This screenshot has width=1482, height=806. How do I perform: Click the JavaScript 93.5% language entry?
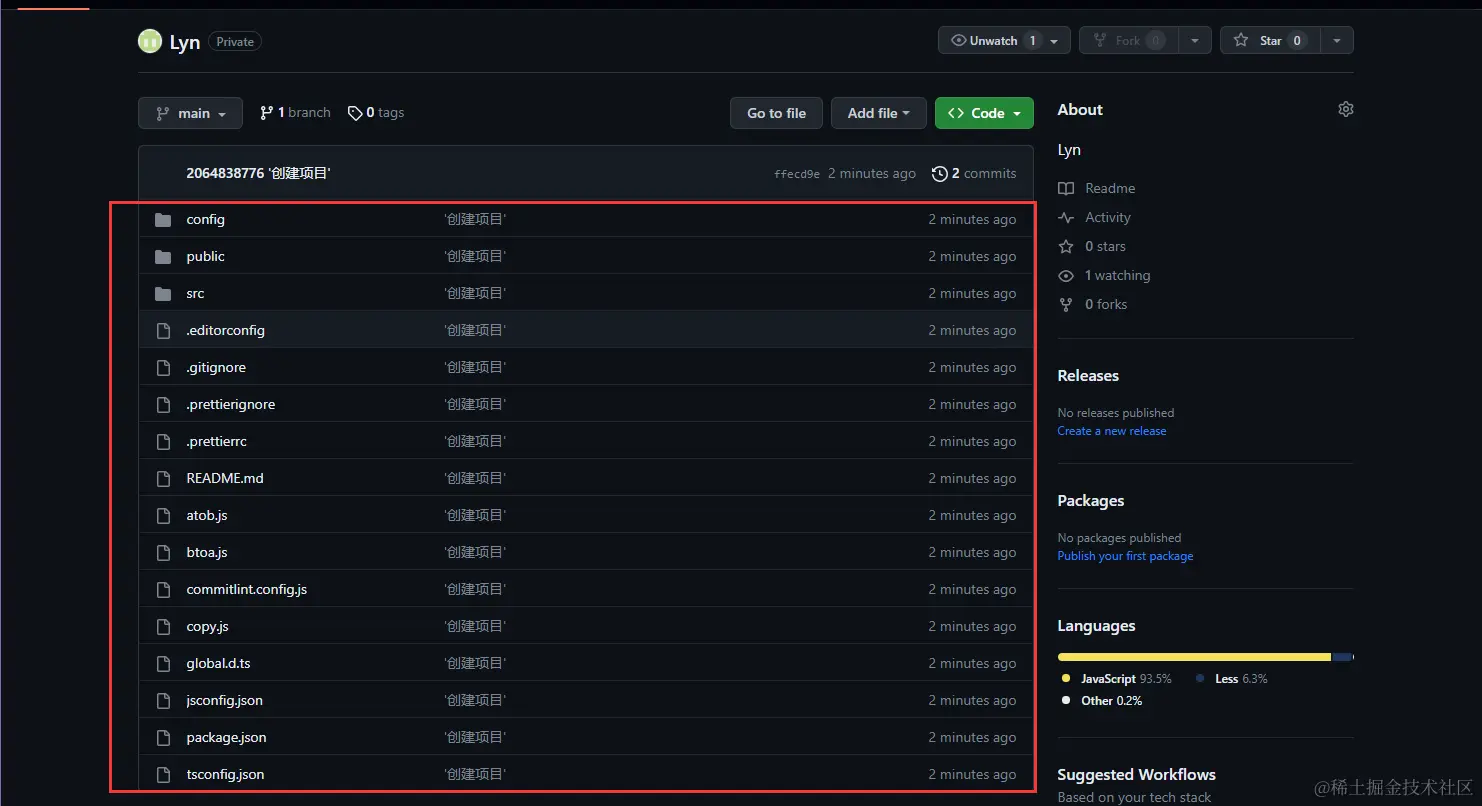tap(1116, 679)
